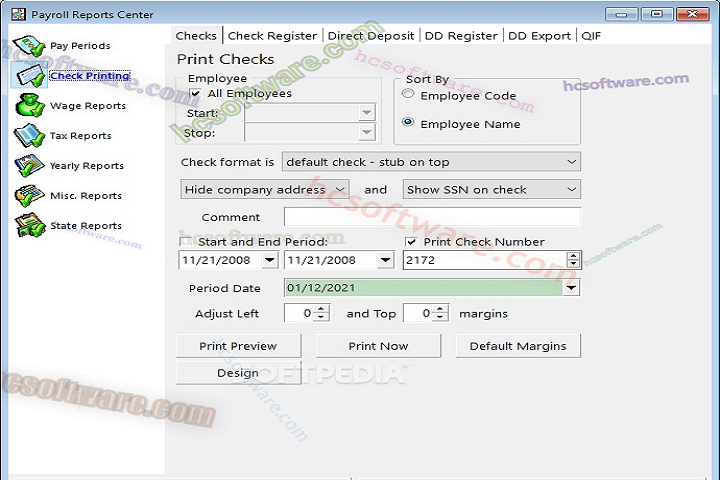Decrease the check number with down arrow

click(573, 264)
